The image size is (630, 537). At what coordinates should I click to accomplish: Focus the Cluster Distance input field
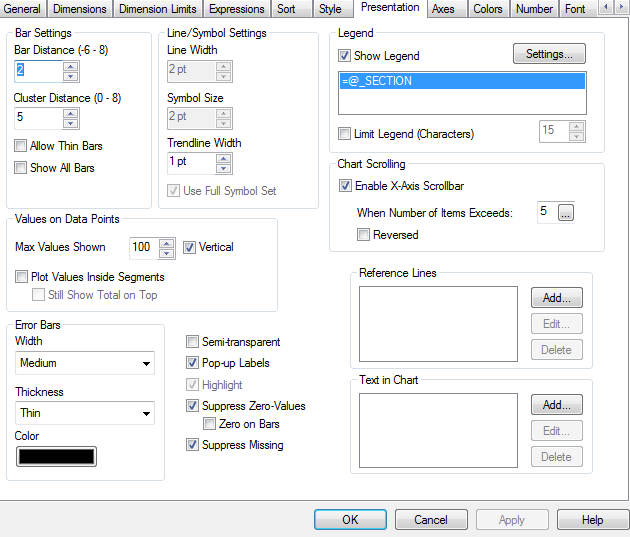(x=39, y=118)
